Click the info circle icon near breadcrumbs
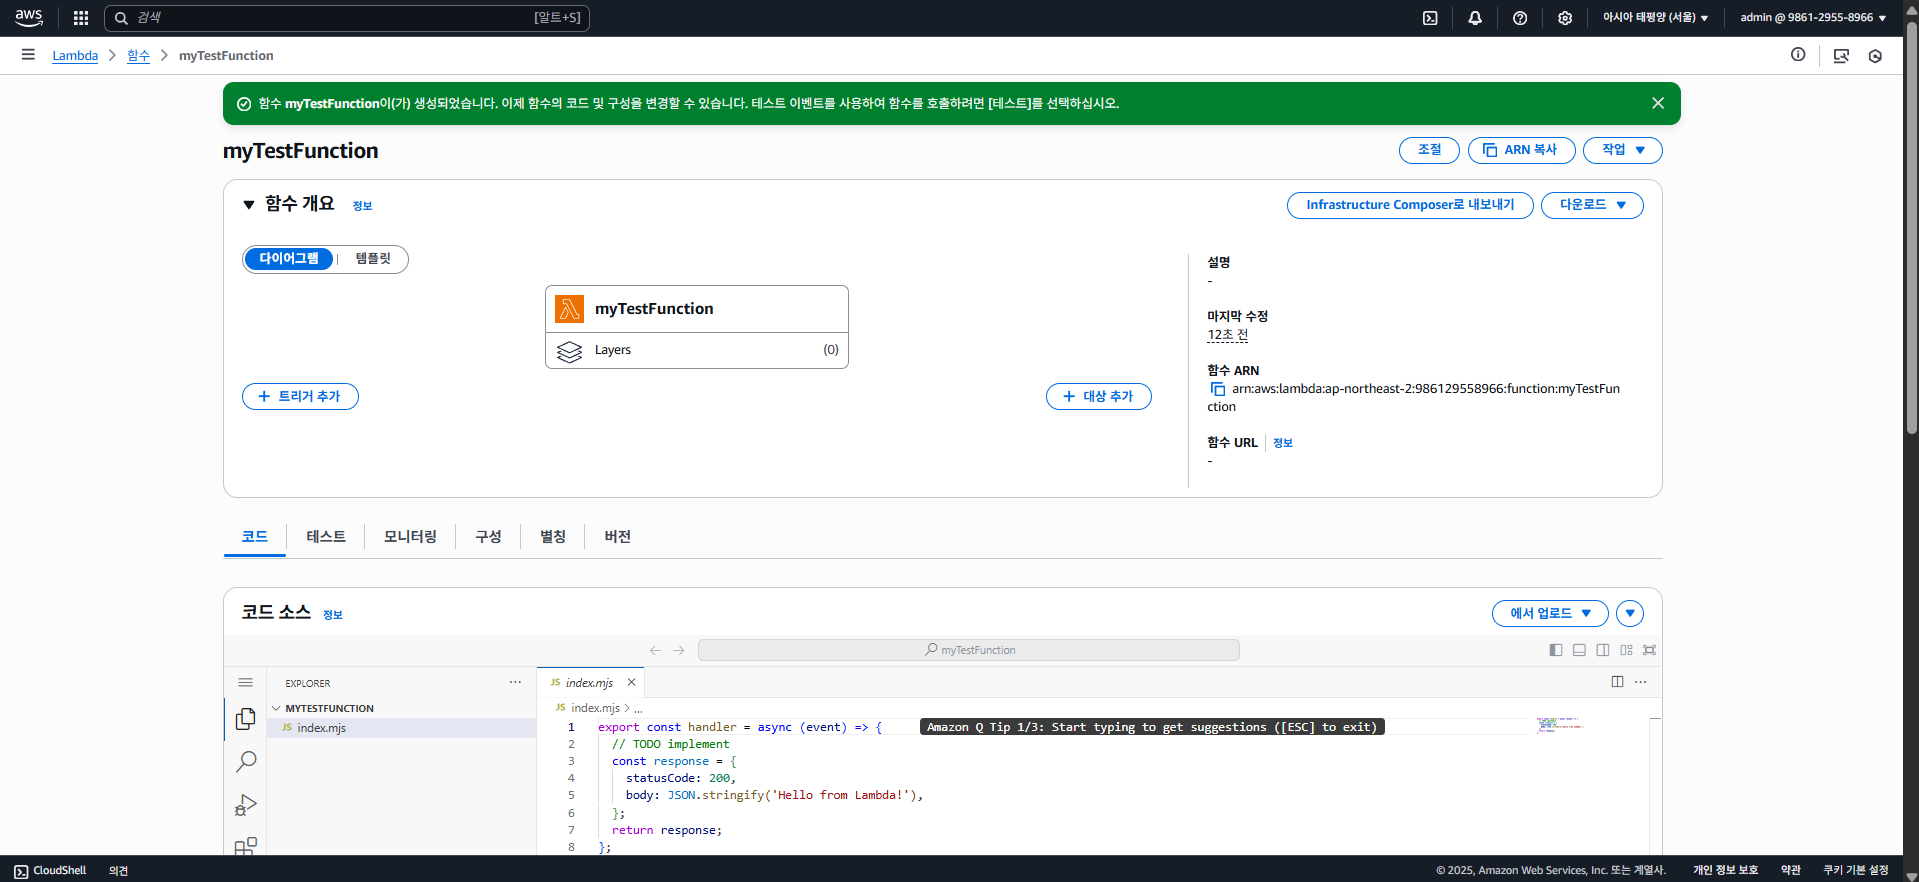This screenshot has width=1919, height=882. [x=1798, y=55]
